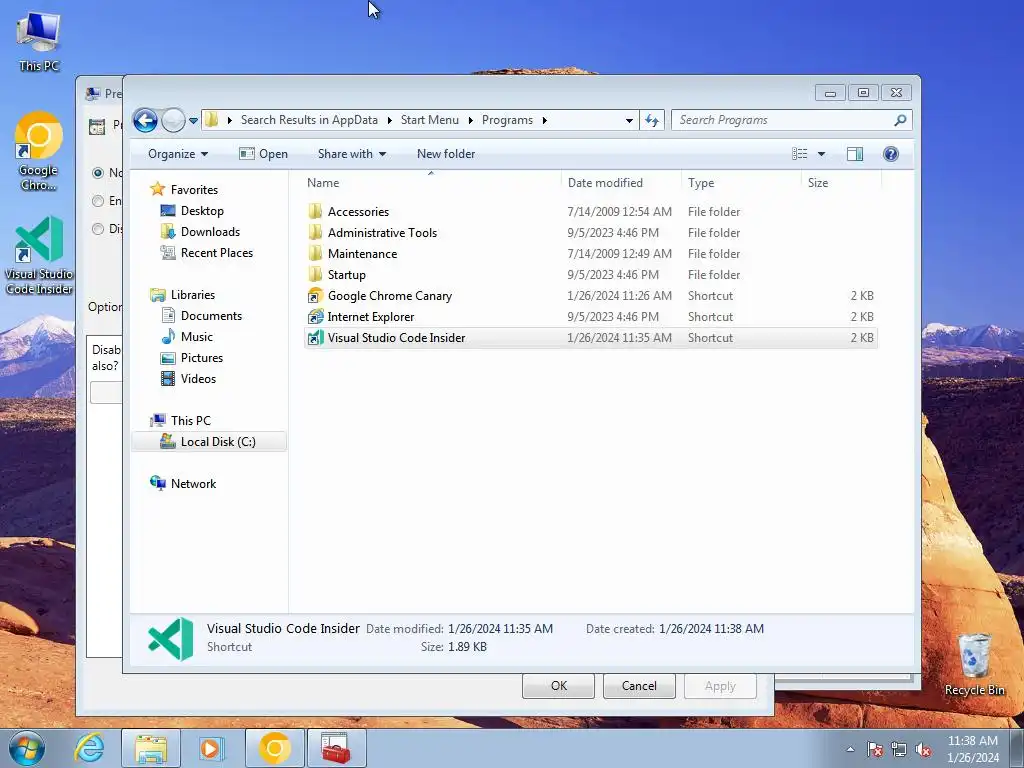Select the second radio button in the background dialog
Screen dimensions: 1024x768
point(98,201)
